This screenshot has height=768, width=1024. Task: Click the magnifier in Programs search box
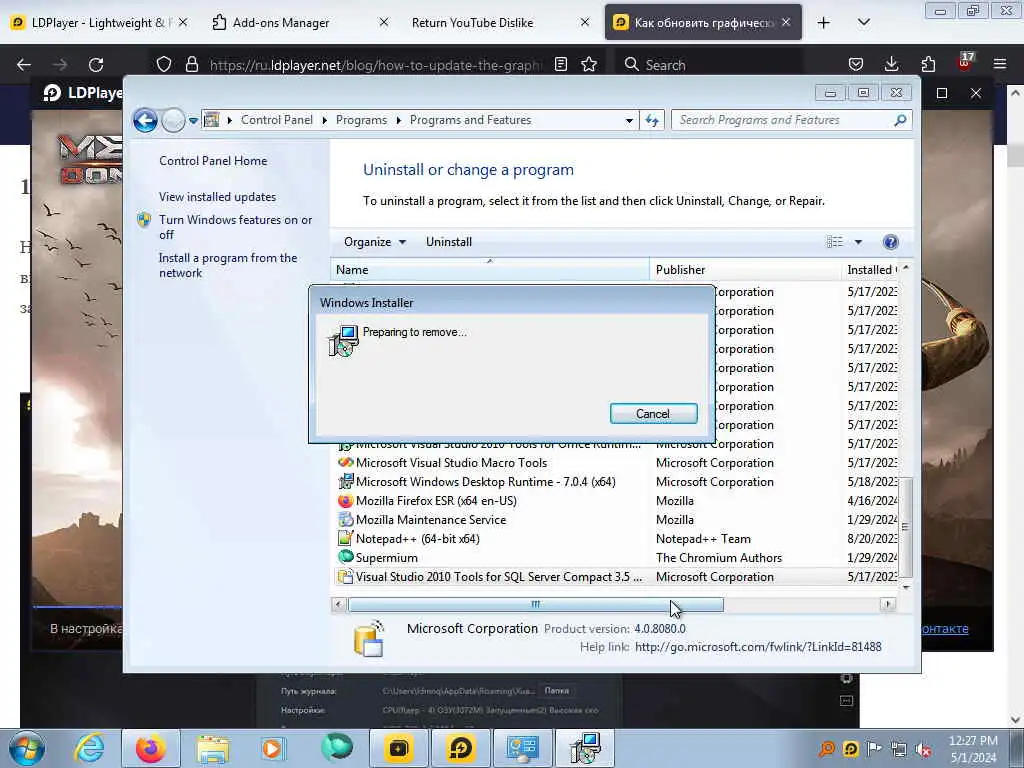tap(900, 120)
